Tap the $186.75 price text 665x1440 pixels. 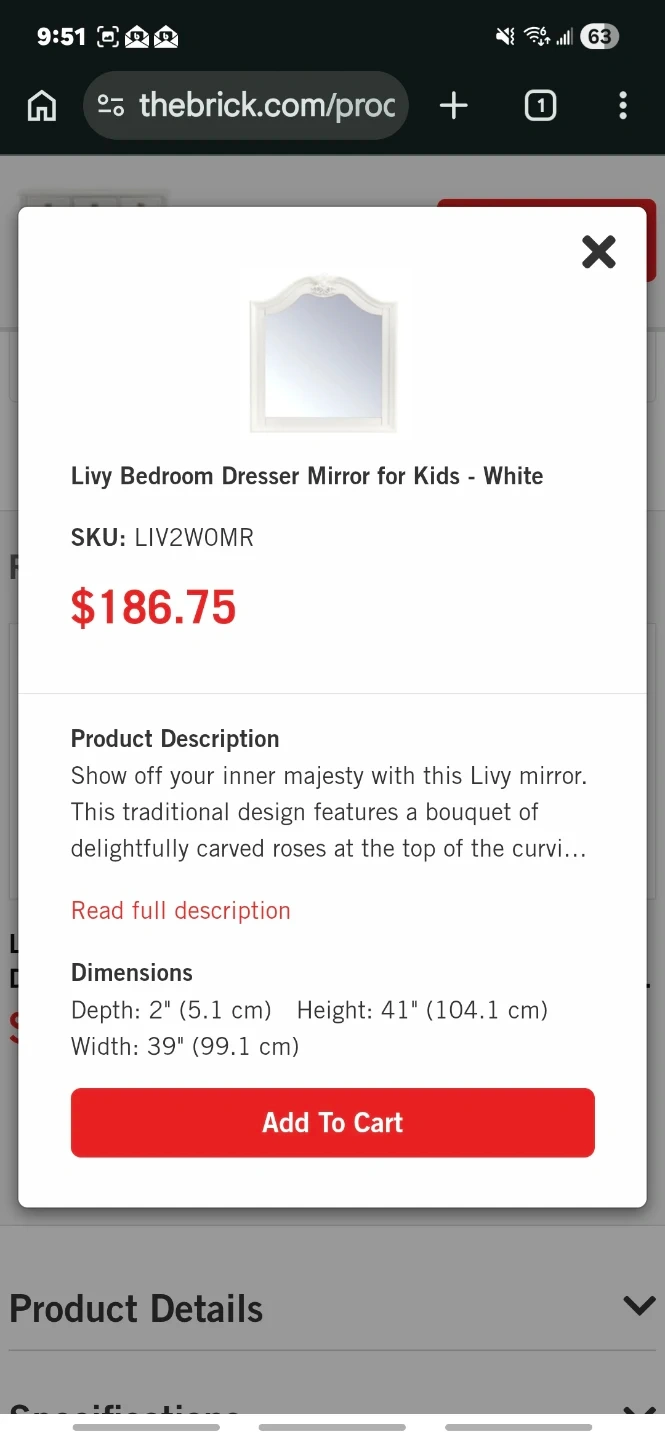[x=154, y=608]
